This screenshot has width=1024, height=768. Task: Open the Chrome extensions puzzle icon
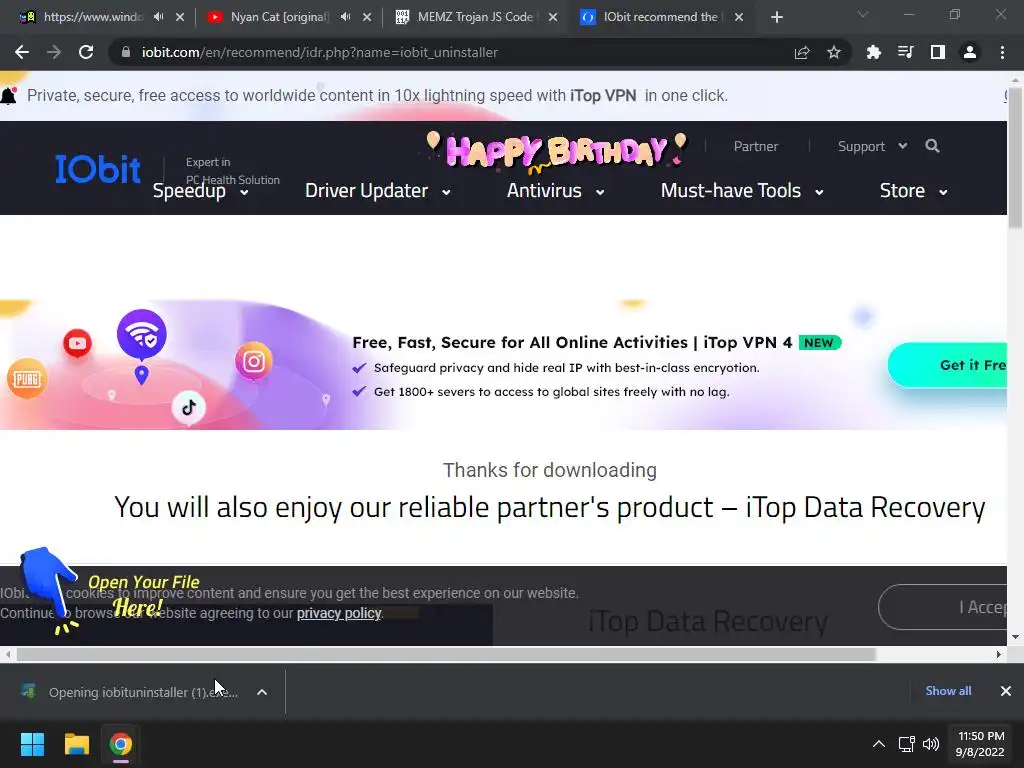873,52
